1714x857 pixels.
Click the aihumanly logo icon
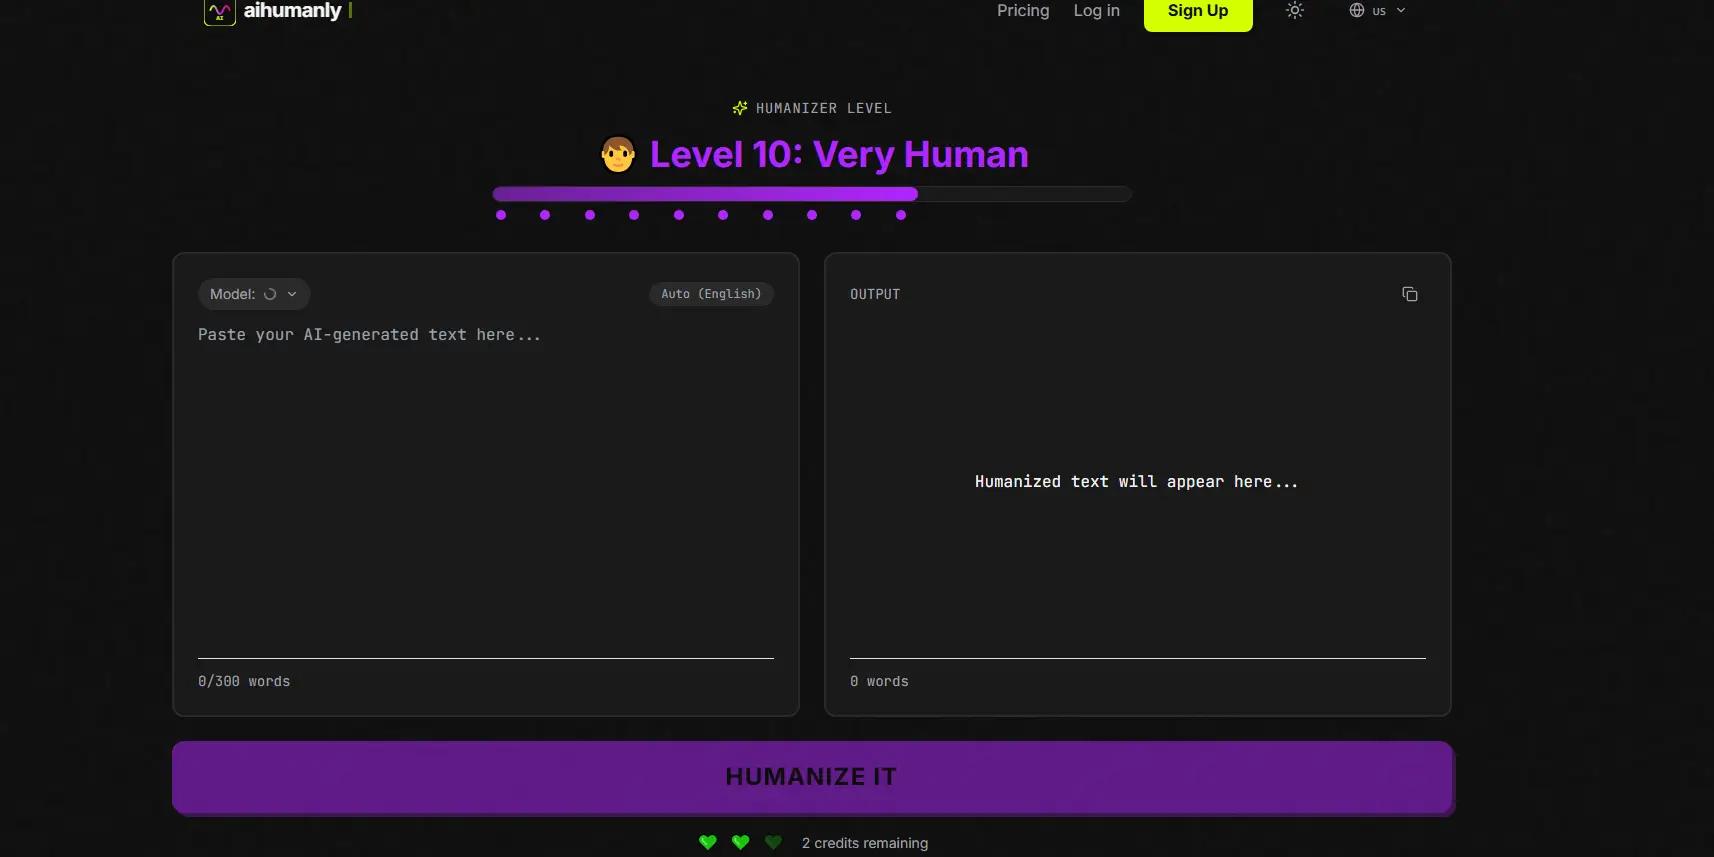tap(219, 12)
